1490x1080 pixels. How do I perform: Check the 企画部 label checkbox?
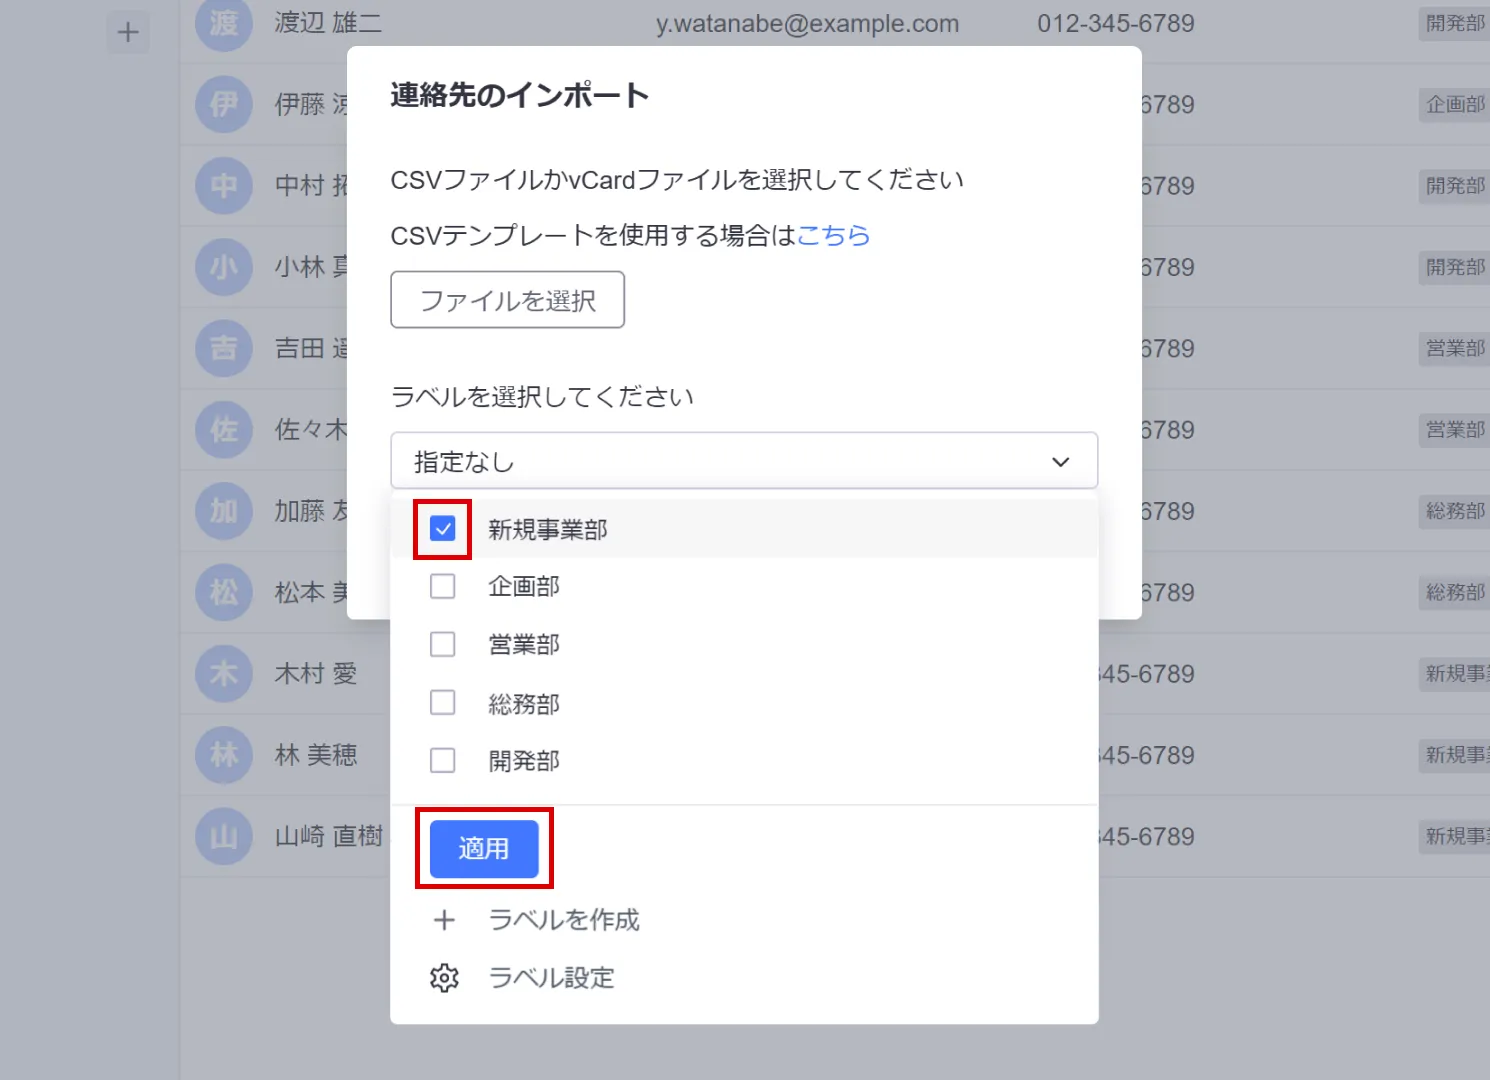(x=442, y=586)
